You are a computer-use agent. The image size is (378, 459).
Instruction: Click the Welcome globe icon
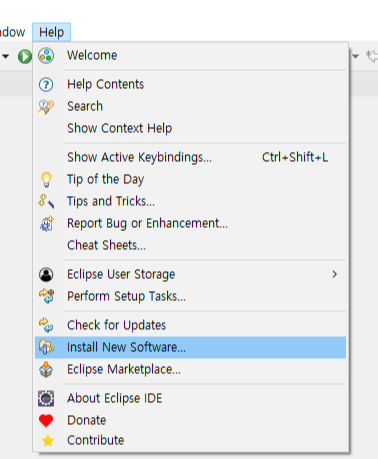click(x=46, y=56)
